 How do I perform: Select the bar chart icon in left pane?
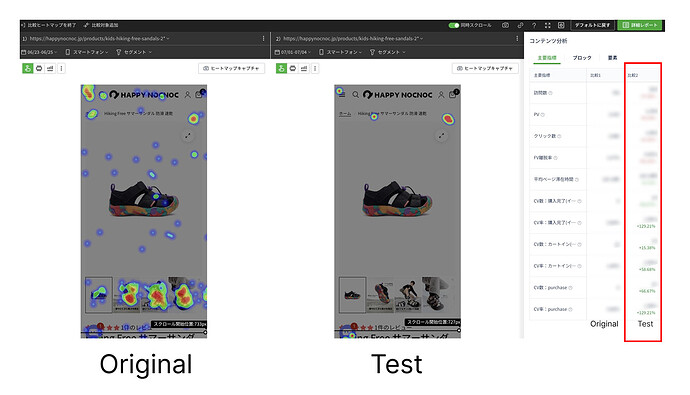coord(50,68)
